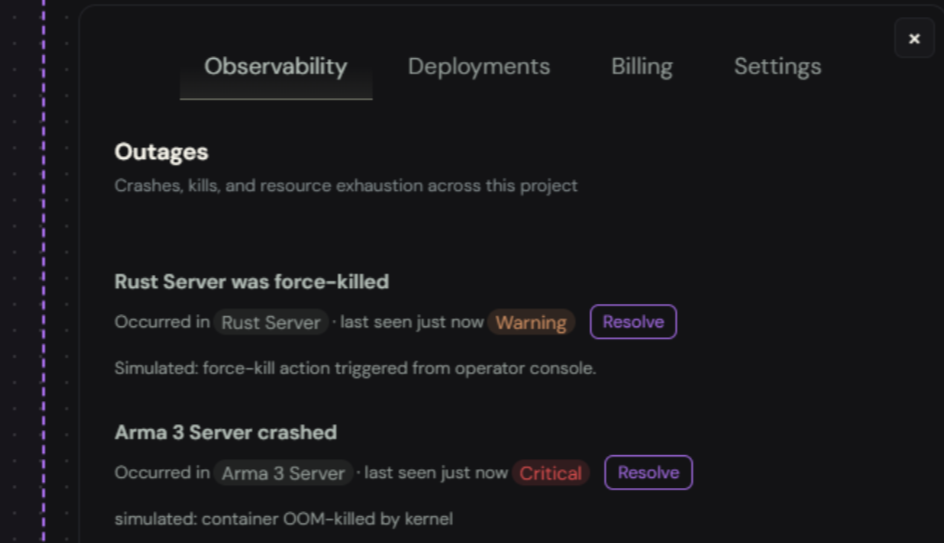Open the 'Arma 3 Server crashed' outage
Screen dimensions: 944x543
pos(225,433)
